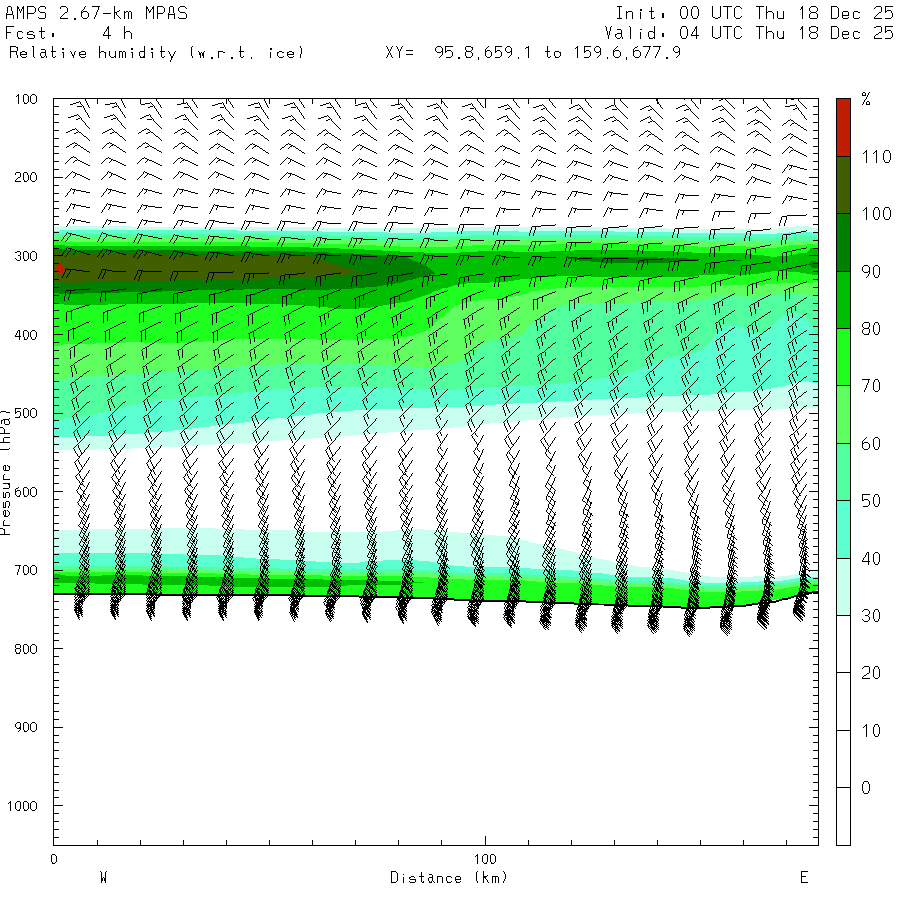
Task: Click the 'Distance (km)' axis label
Action: [449, 878]
